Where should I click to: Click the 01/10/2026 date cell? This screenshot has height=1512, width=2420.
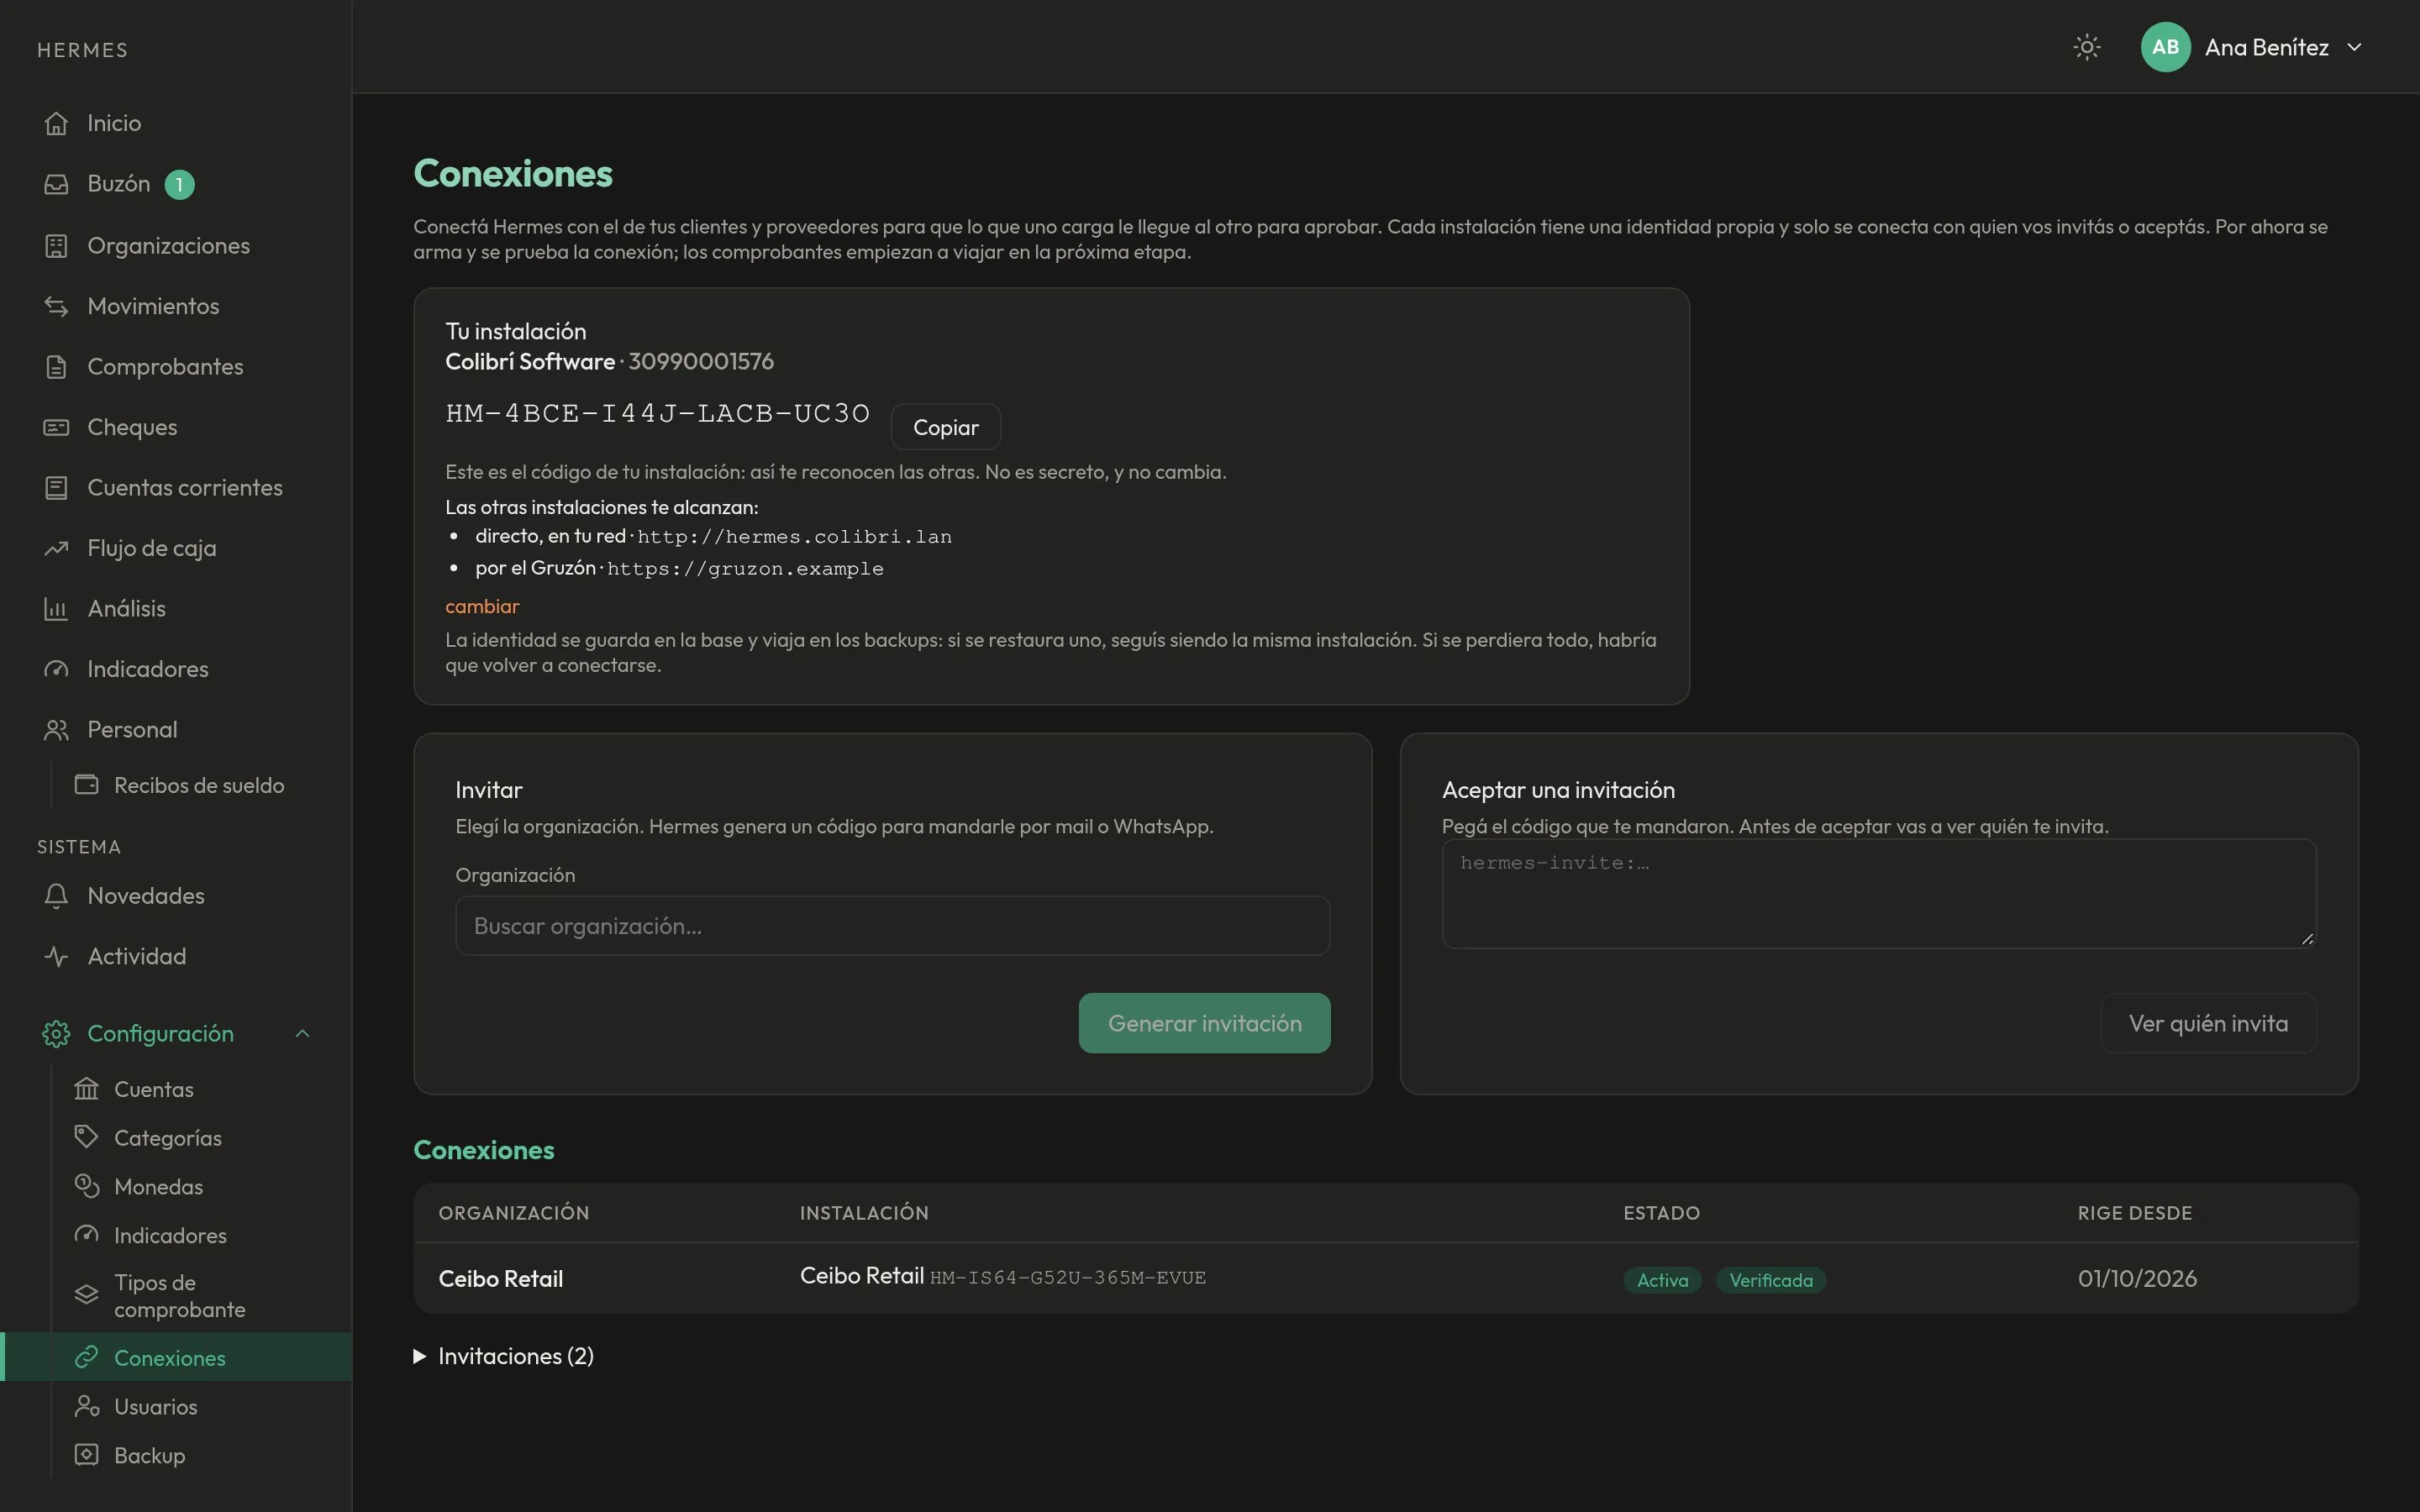click(2137, 1278)
